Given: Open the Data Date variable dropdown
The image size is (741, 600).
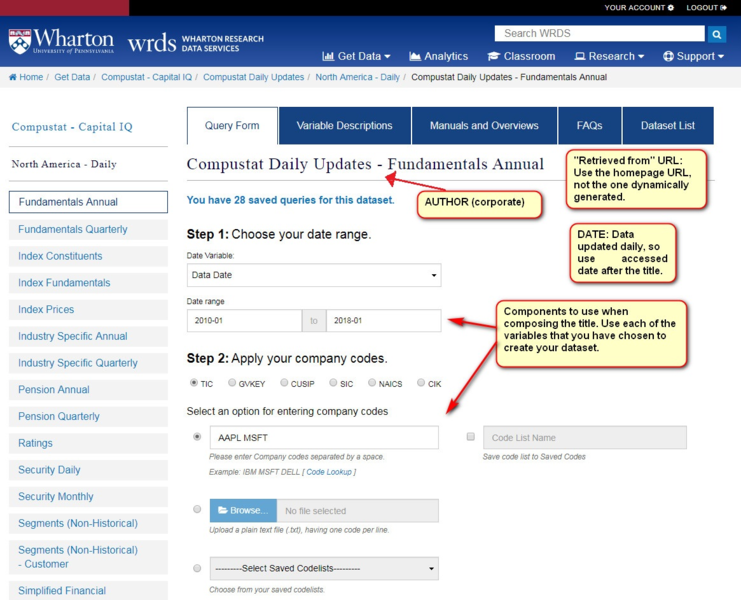Looking at the screenshot, I should pos(314,275).
